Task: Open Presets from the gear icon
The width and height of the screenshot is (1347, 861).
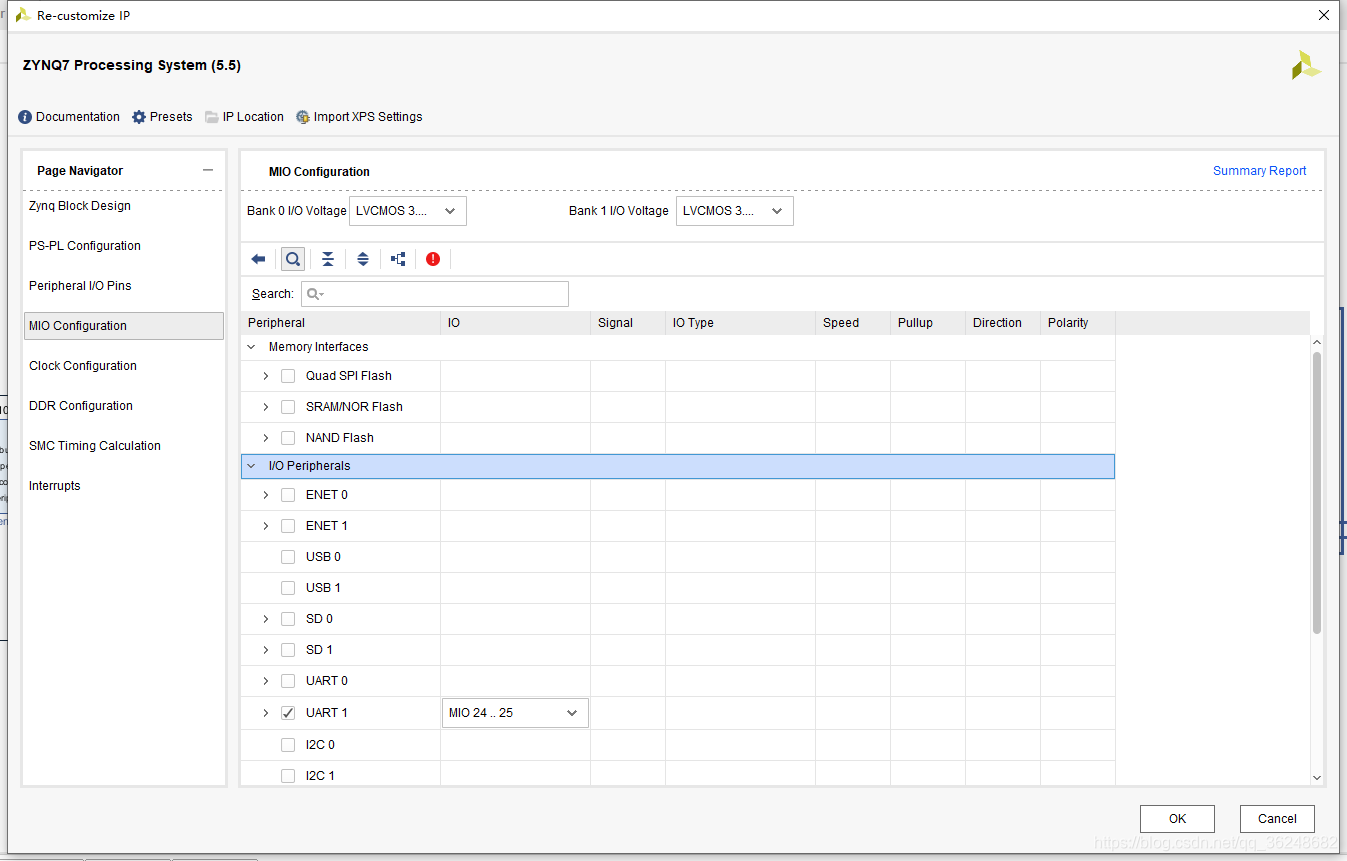Action: (139, 117)
